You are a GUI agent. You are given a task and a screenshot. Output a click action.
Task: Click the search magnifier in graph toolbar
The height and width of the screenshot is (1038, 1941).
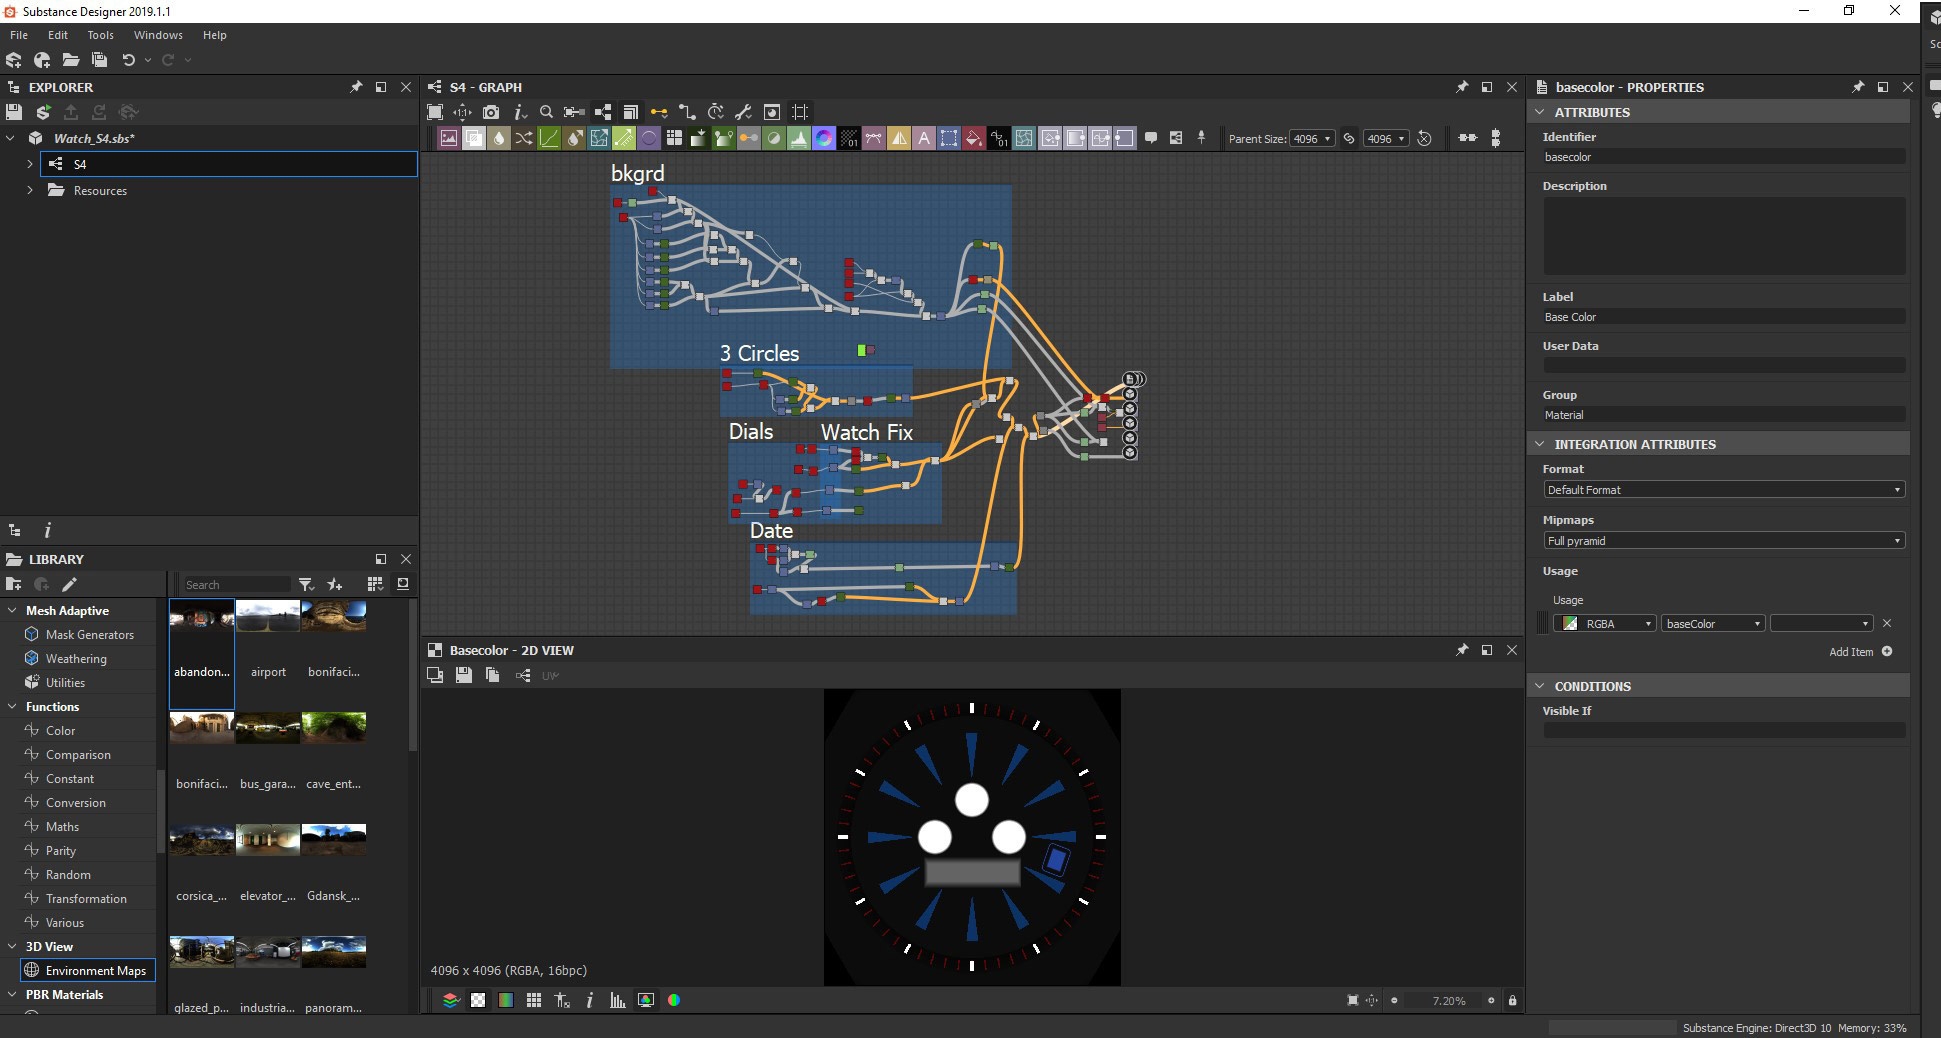[x=546, y=112]
